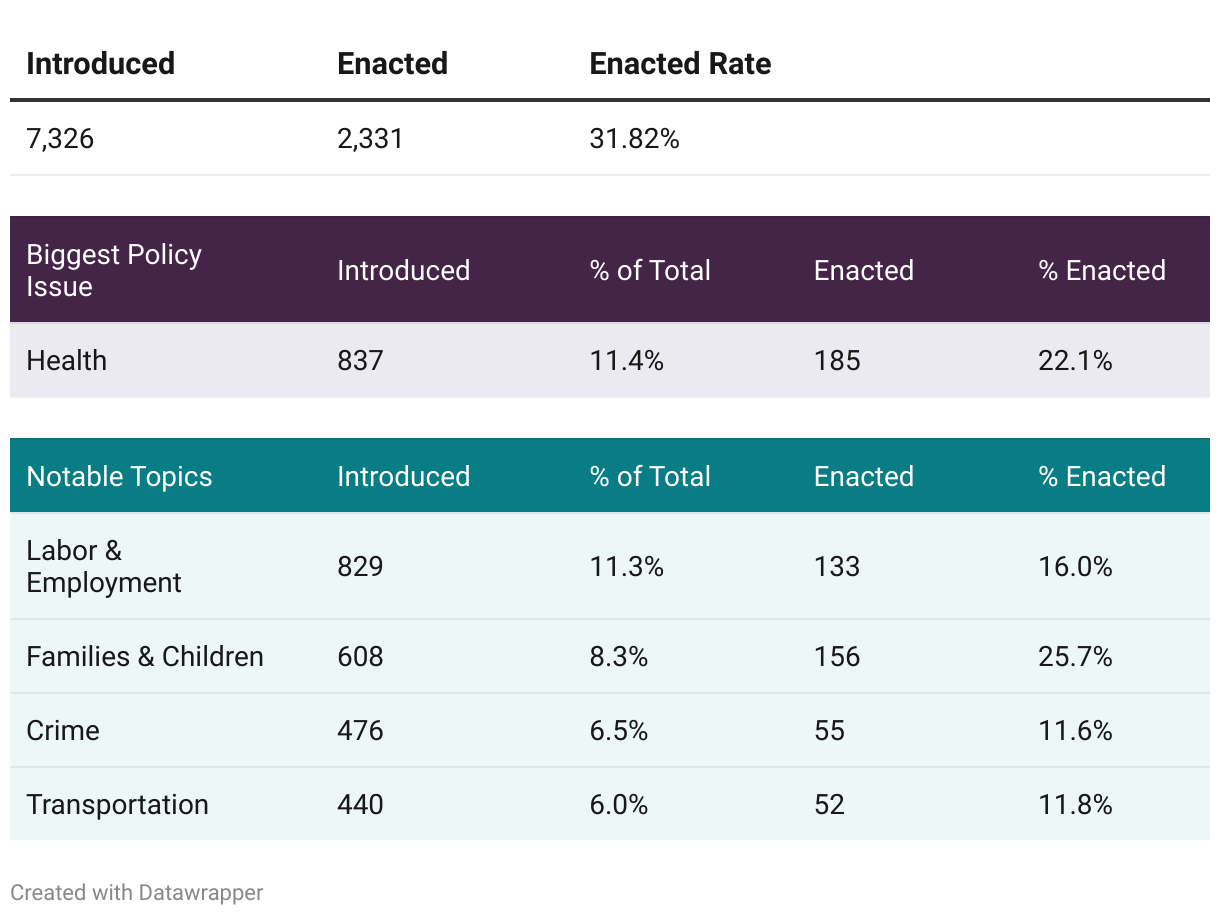Viewport: 1220px width, 916px height.
Task: Select the 7,326 introduced total cell
Action: 60,138
